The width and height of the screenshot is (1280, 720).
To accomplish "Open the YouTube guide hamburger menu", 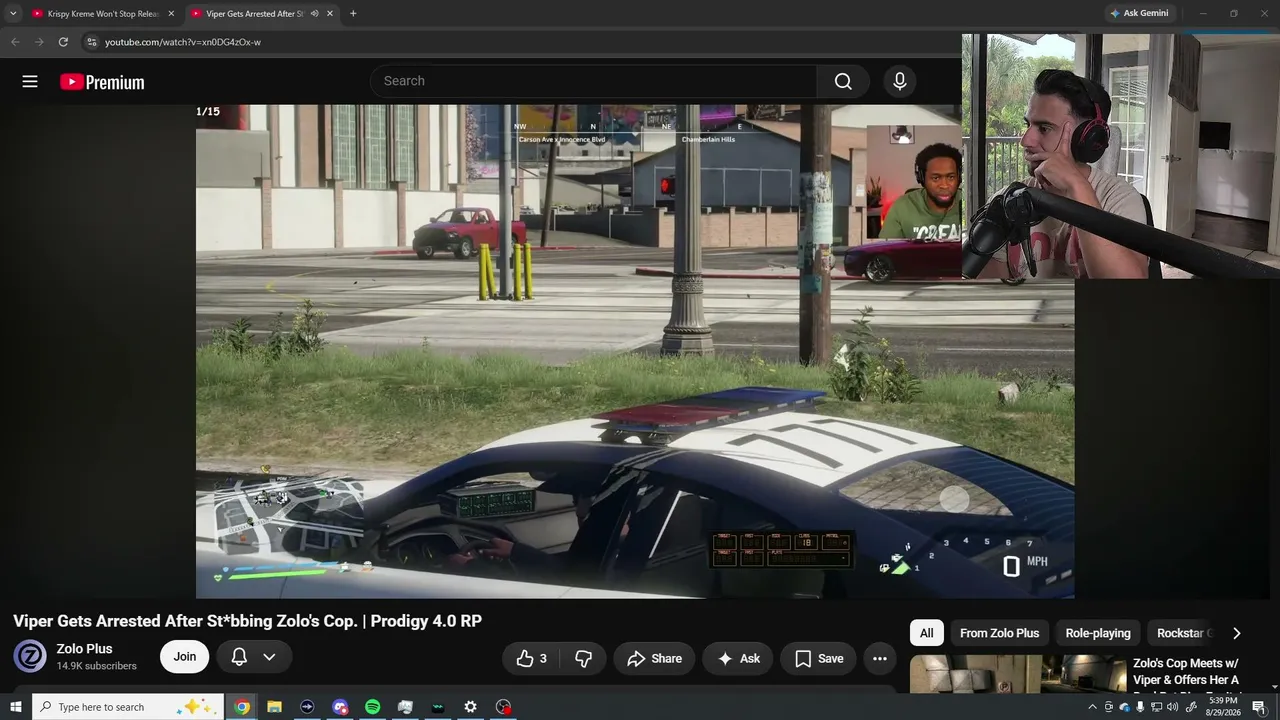I will tap(30, 82).
